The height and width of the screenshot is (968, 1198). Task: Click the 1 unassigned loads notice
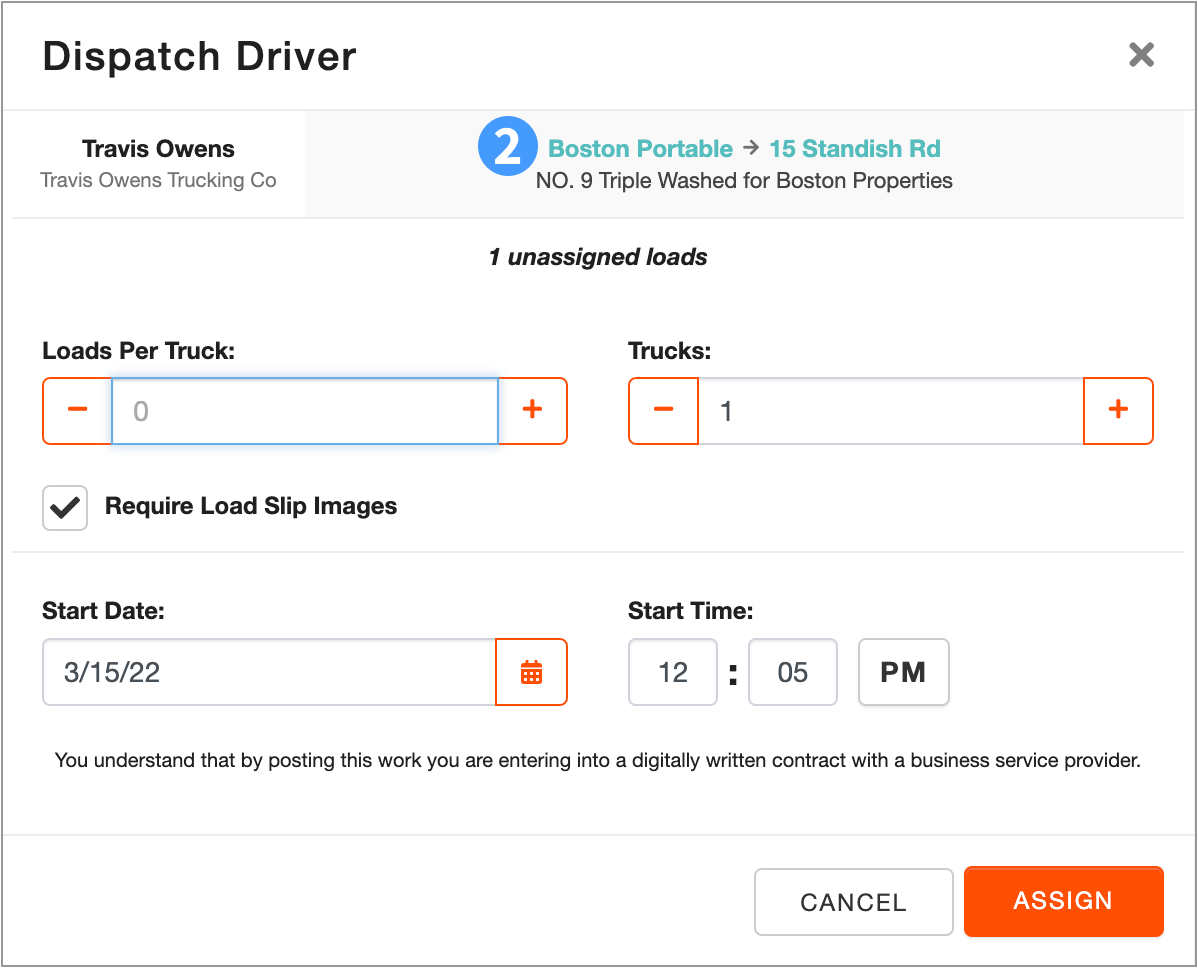pyautogui.click(x=598, y=257)
